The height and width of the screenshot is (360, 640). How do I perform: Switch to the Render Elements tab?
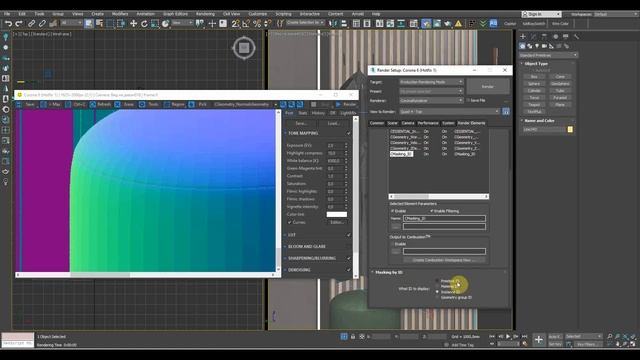pos(471,123)
